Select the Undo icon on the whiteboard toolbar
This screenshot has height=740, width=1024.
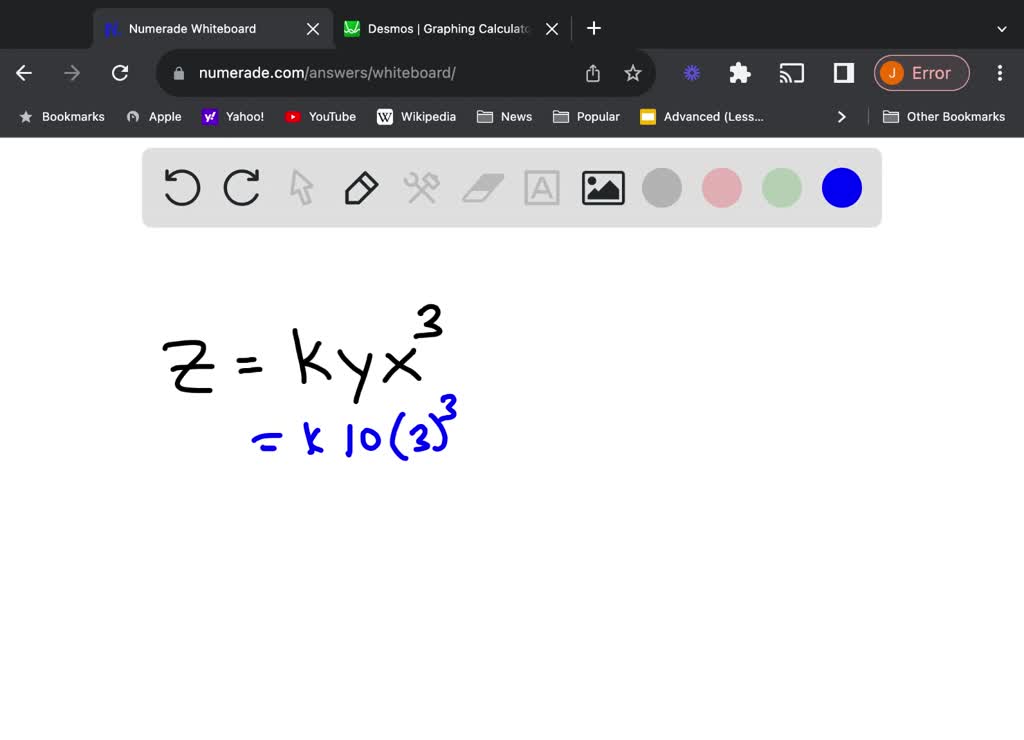[181, 187]
